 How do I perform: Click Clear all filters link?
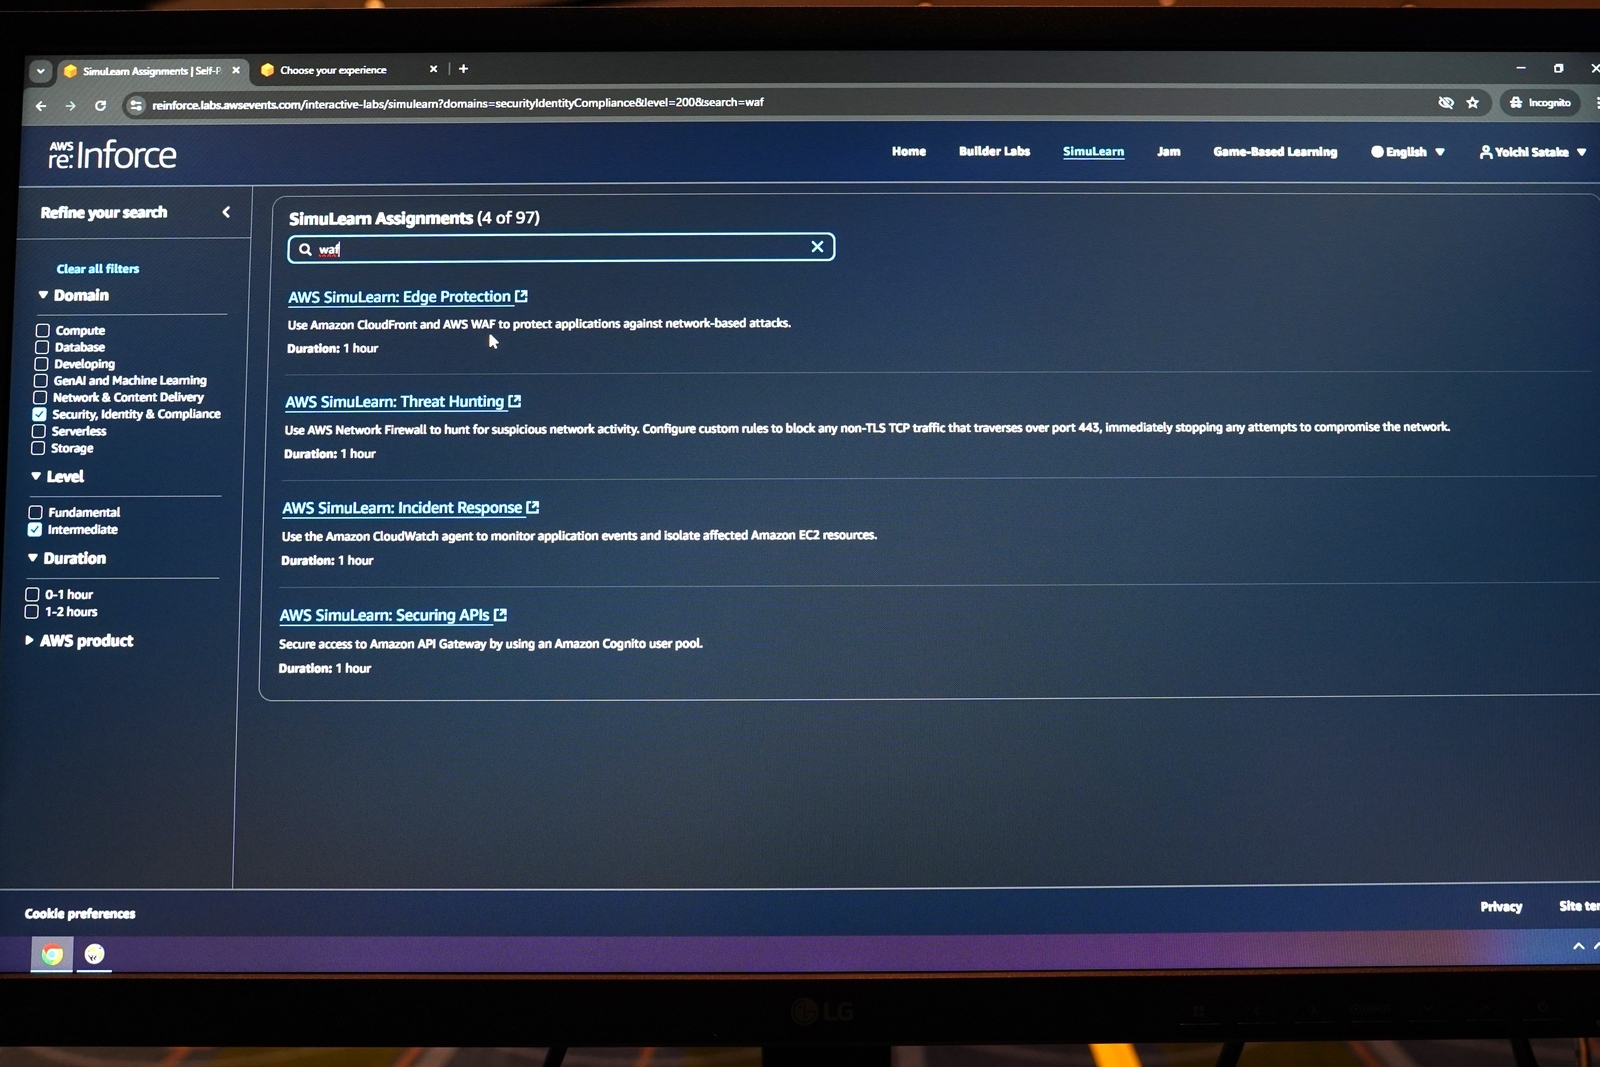pos(98,269)
